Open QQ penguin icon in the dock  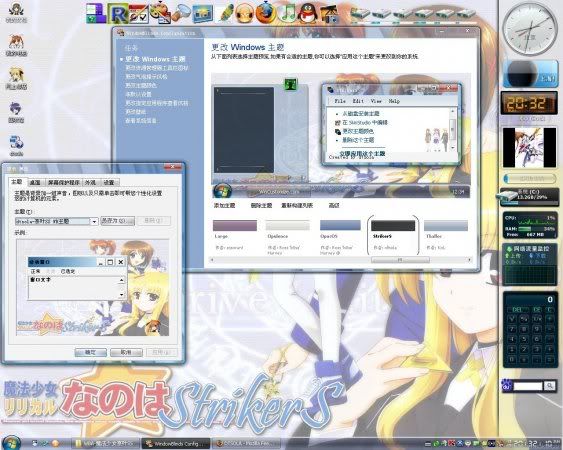(308, 13)
